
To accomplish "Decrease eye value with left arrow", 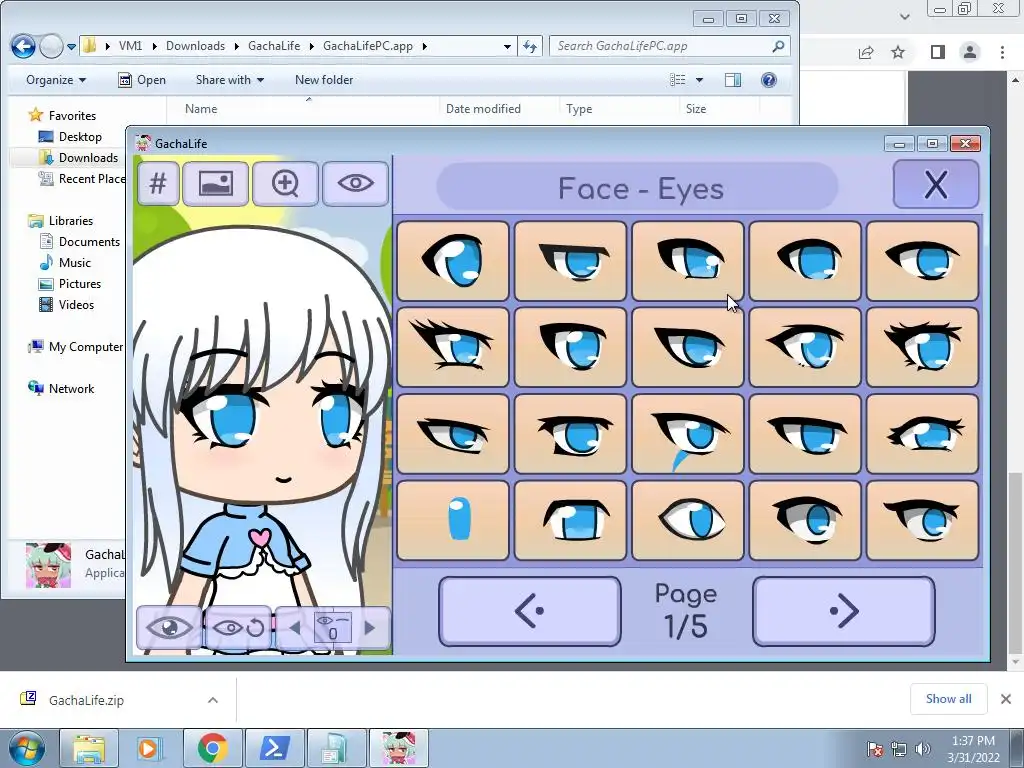I will click(295, 628).
